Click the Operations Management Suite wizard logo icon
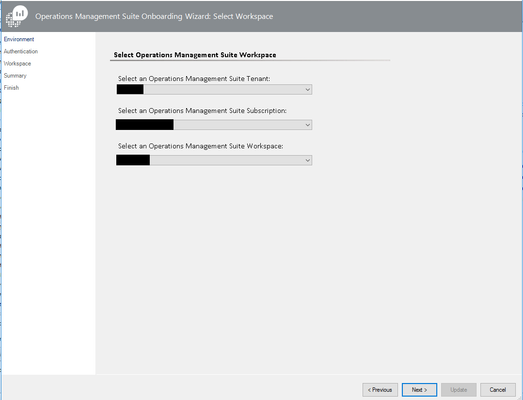The image size is (523, 400). click(17, 16)
